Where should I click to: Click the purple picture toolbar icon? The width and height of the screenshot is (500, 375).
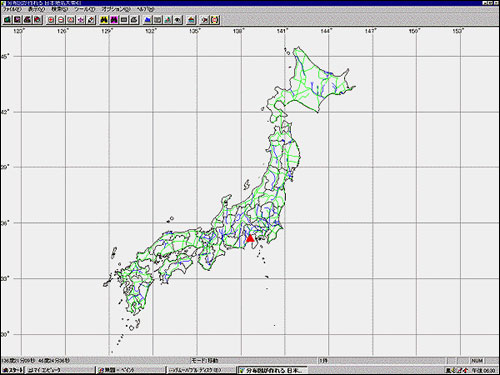point(17,20)
